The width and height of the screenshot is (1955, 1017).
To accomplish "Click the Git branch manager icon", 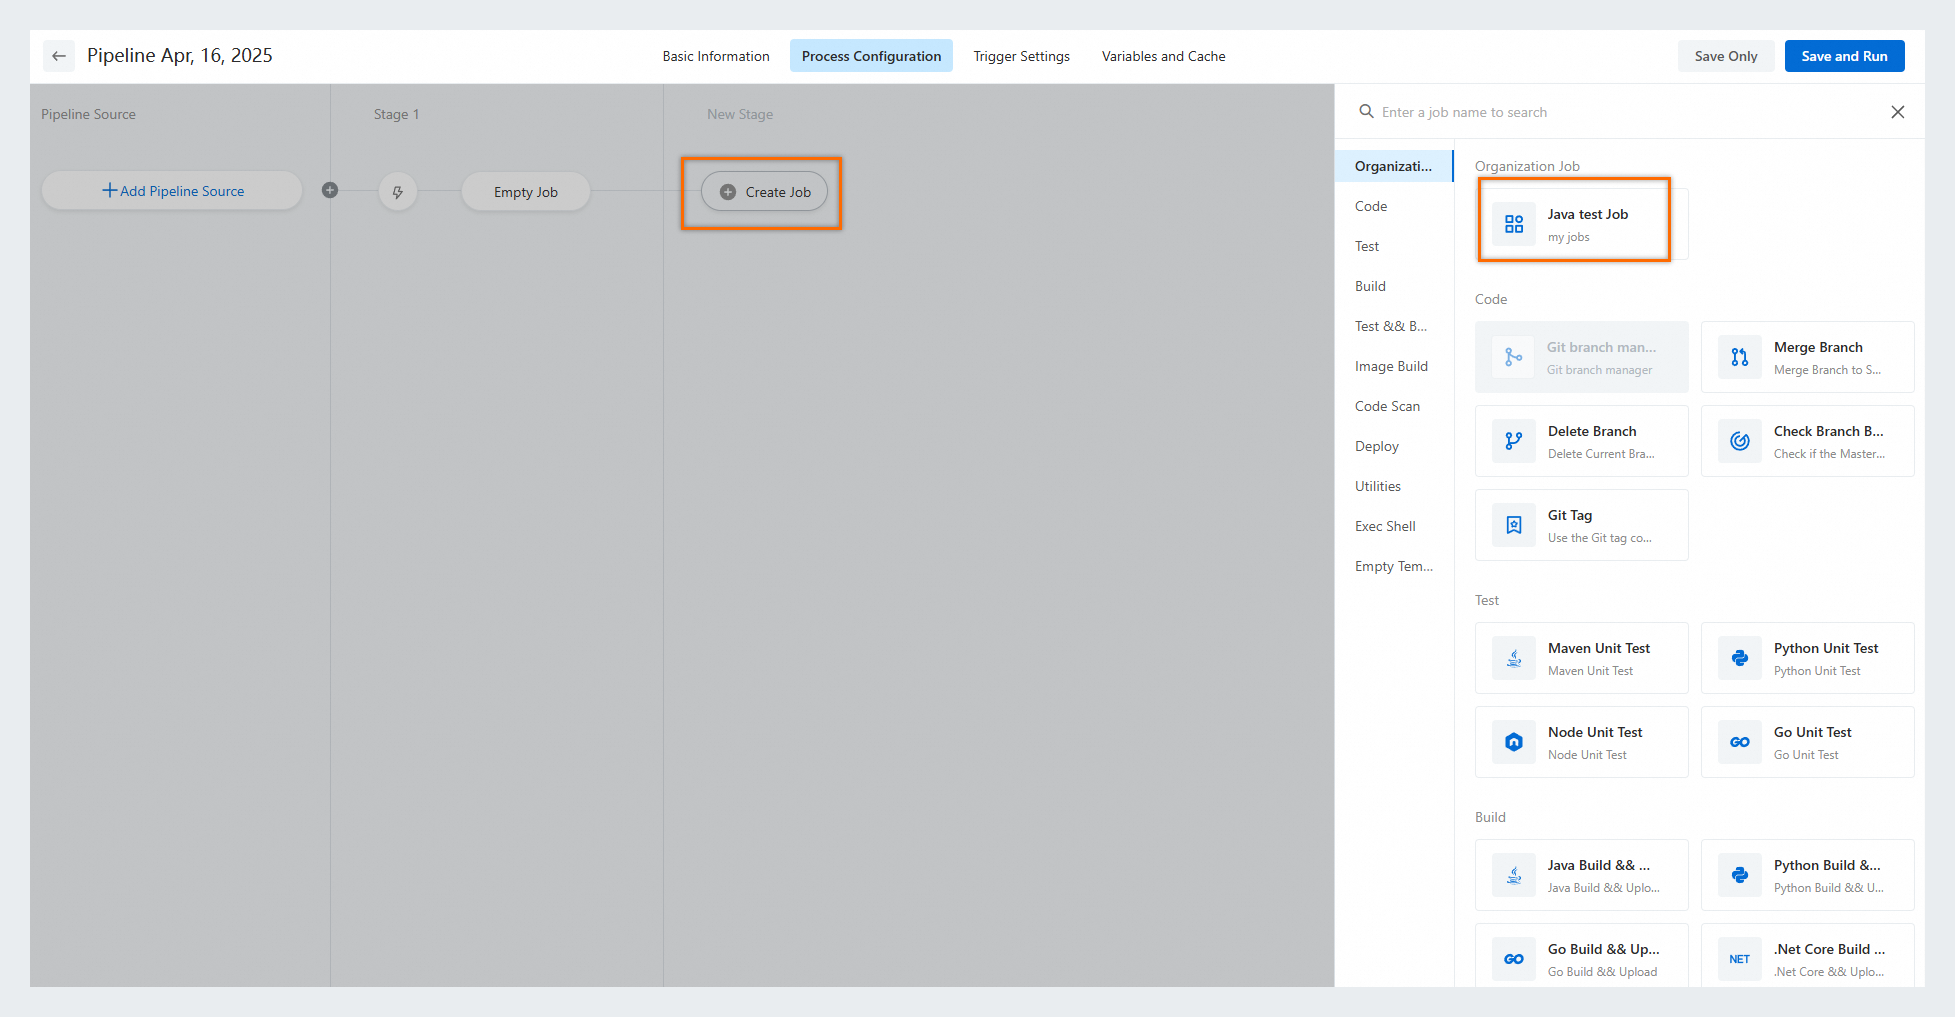I will 1514,357.
